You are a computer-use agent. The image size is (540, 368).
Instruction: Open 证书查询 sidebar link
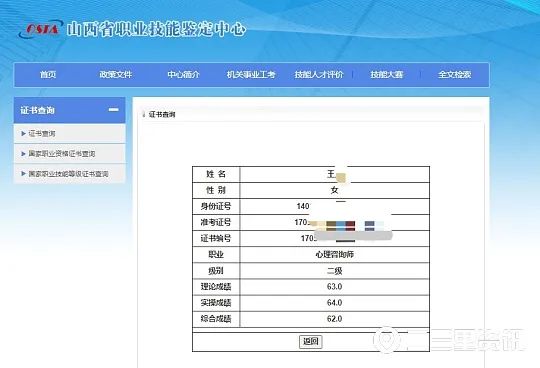[x=42, y=134]
